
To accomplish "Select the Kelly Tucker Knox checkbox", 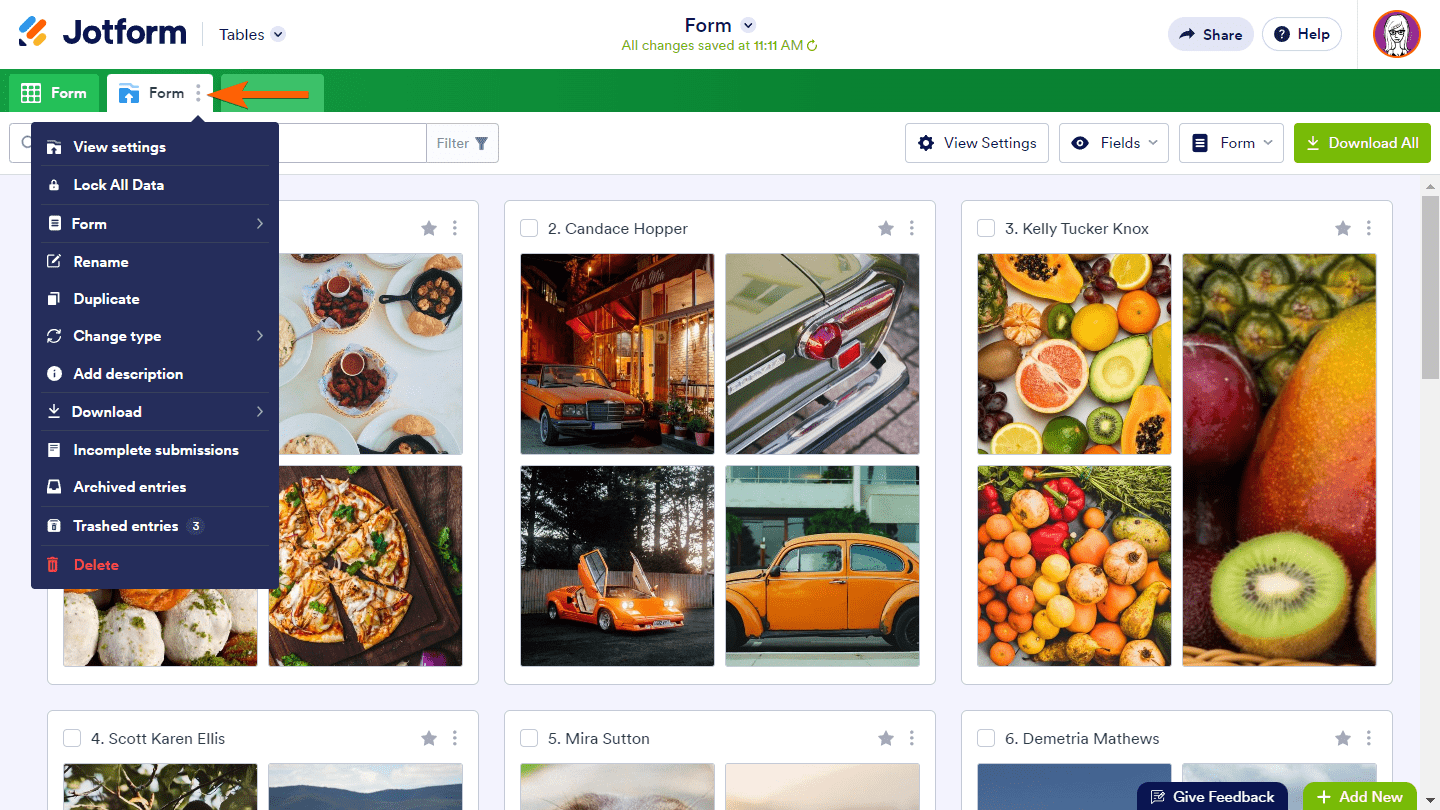I will (986, 228).
